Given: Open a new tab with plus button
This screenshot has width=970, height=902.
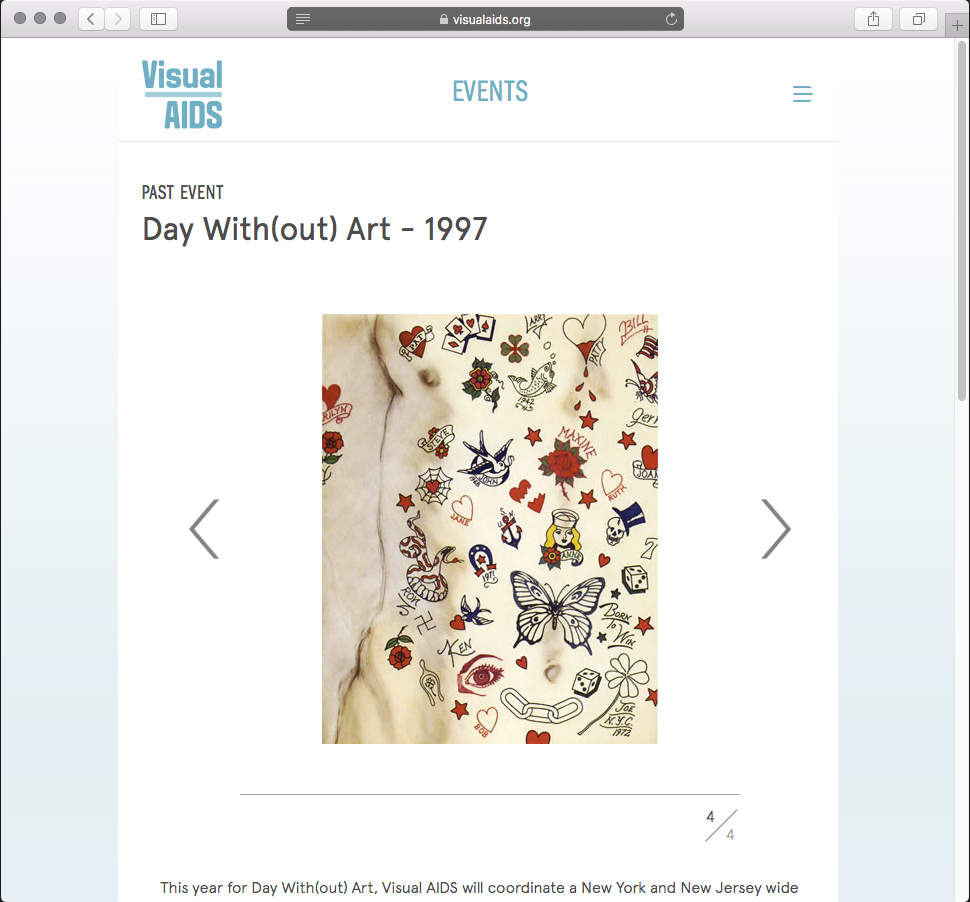Looking at the screenshot, I should [x=957, y=25].
